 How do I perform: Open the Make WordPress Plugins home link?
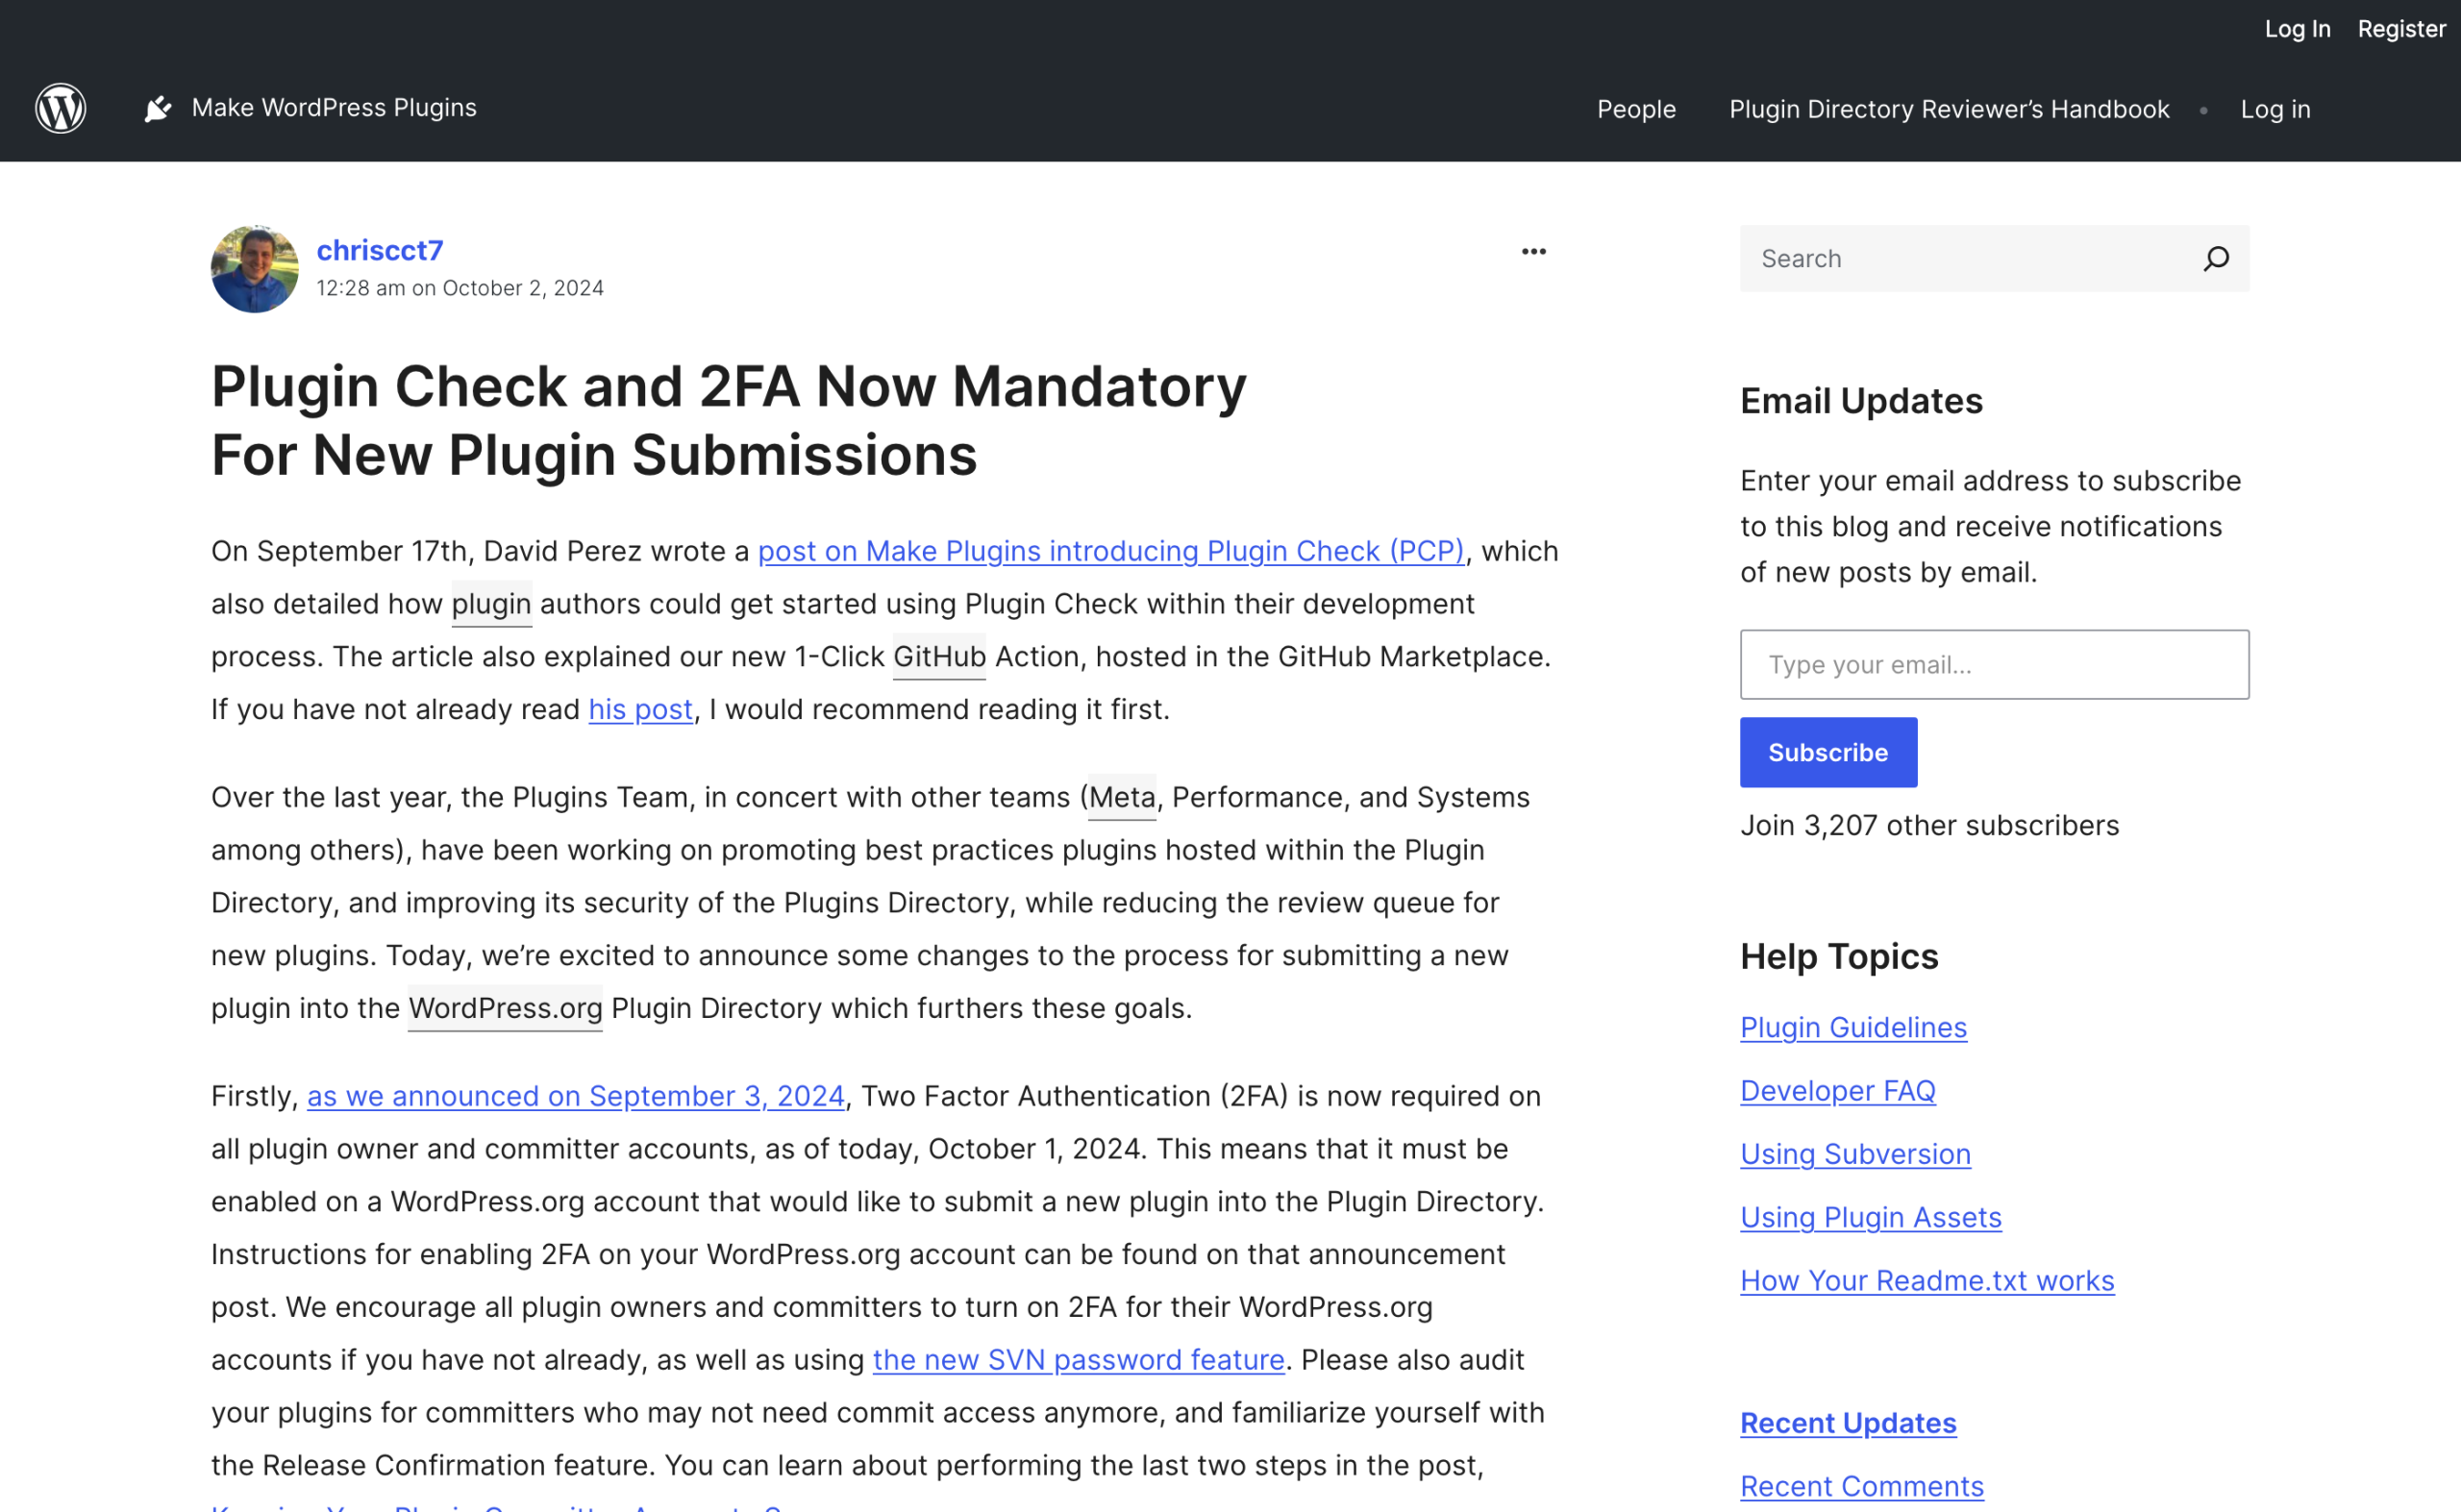pyautogui.click(x=334, y=108)
